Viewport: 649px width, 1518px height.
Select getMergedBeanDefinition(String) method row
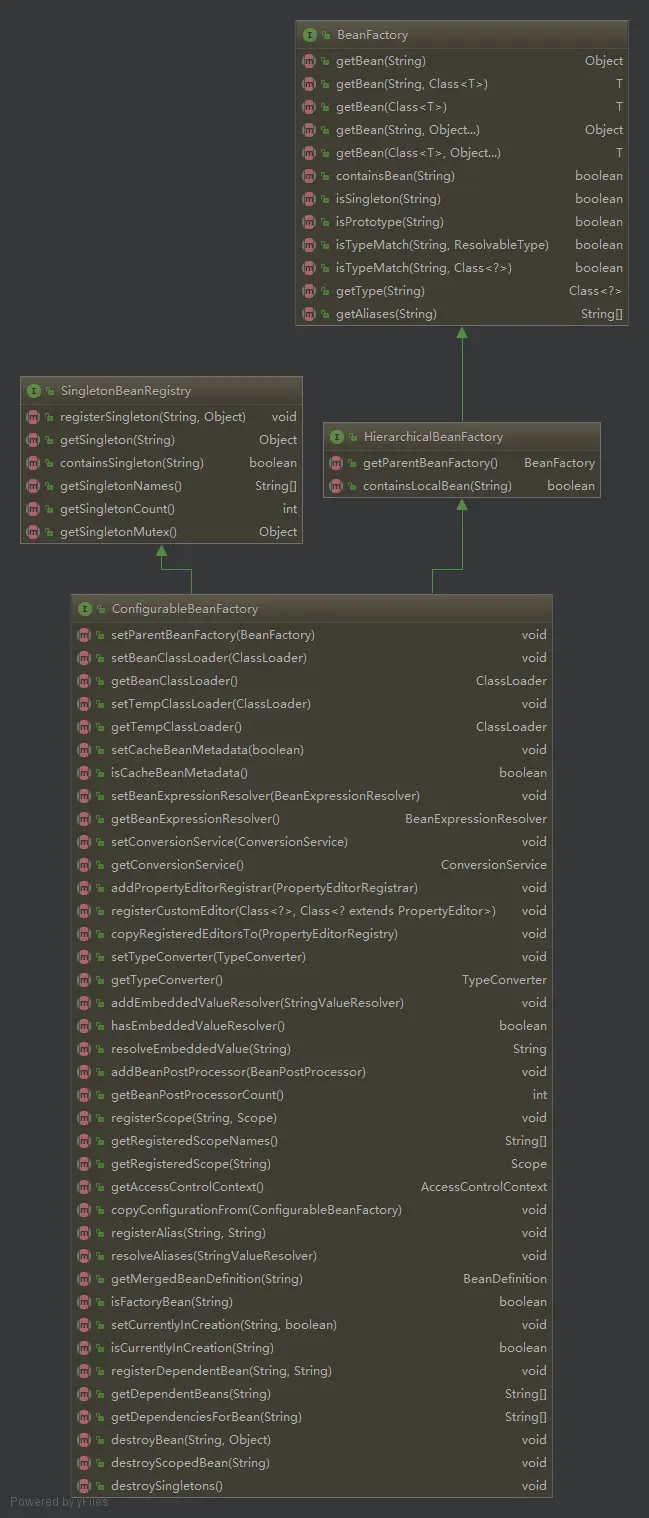coord(312,1279)
